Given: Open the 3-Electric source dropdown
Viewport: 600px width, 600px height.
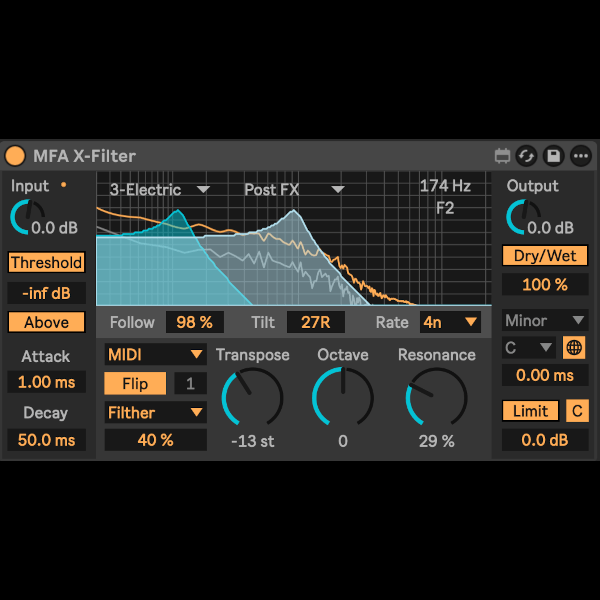Looking at the screenshot, I should (x=160, y=189).
